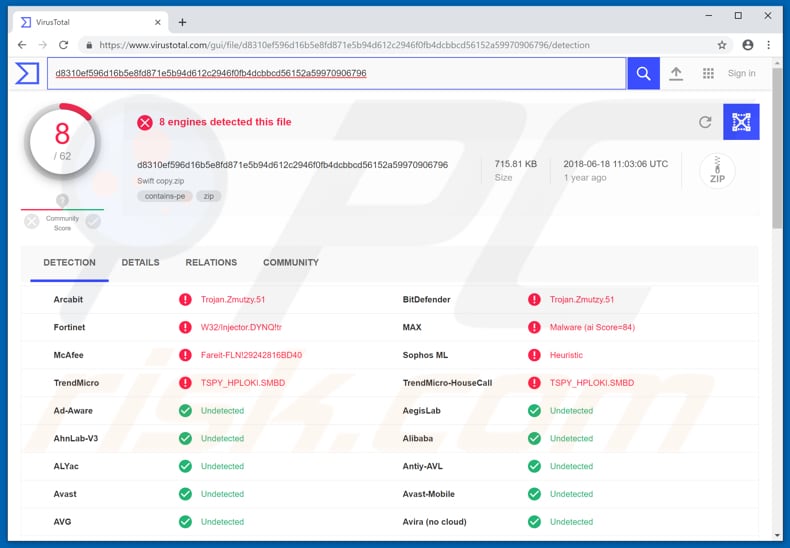Click the 2018-06-18 11:03:06 UTC date

[x=616, y=164]
